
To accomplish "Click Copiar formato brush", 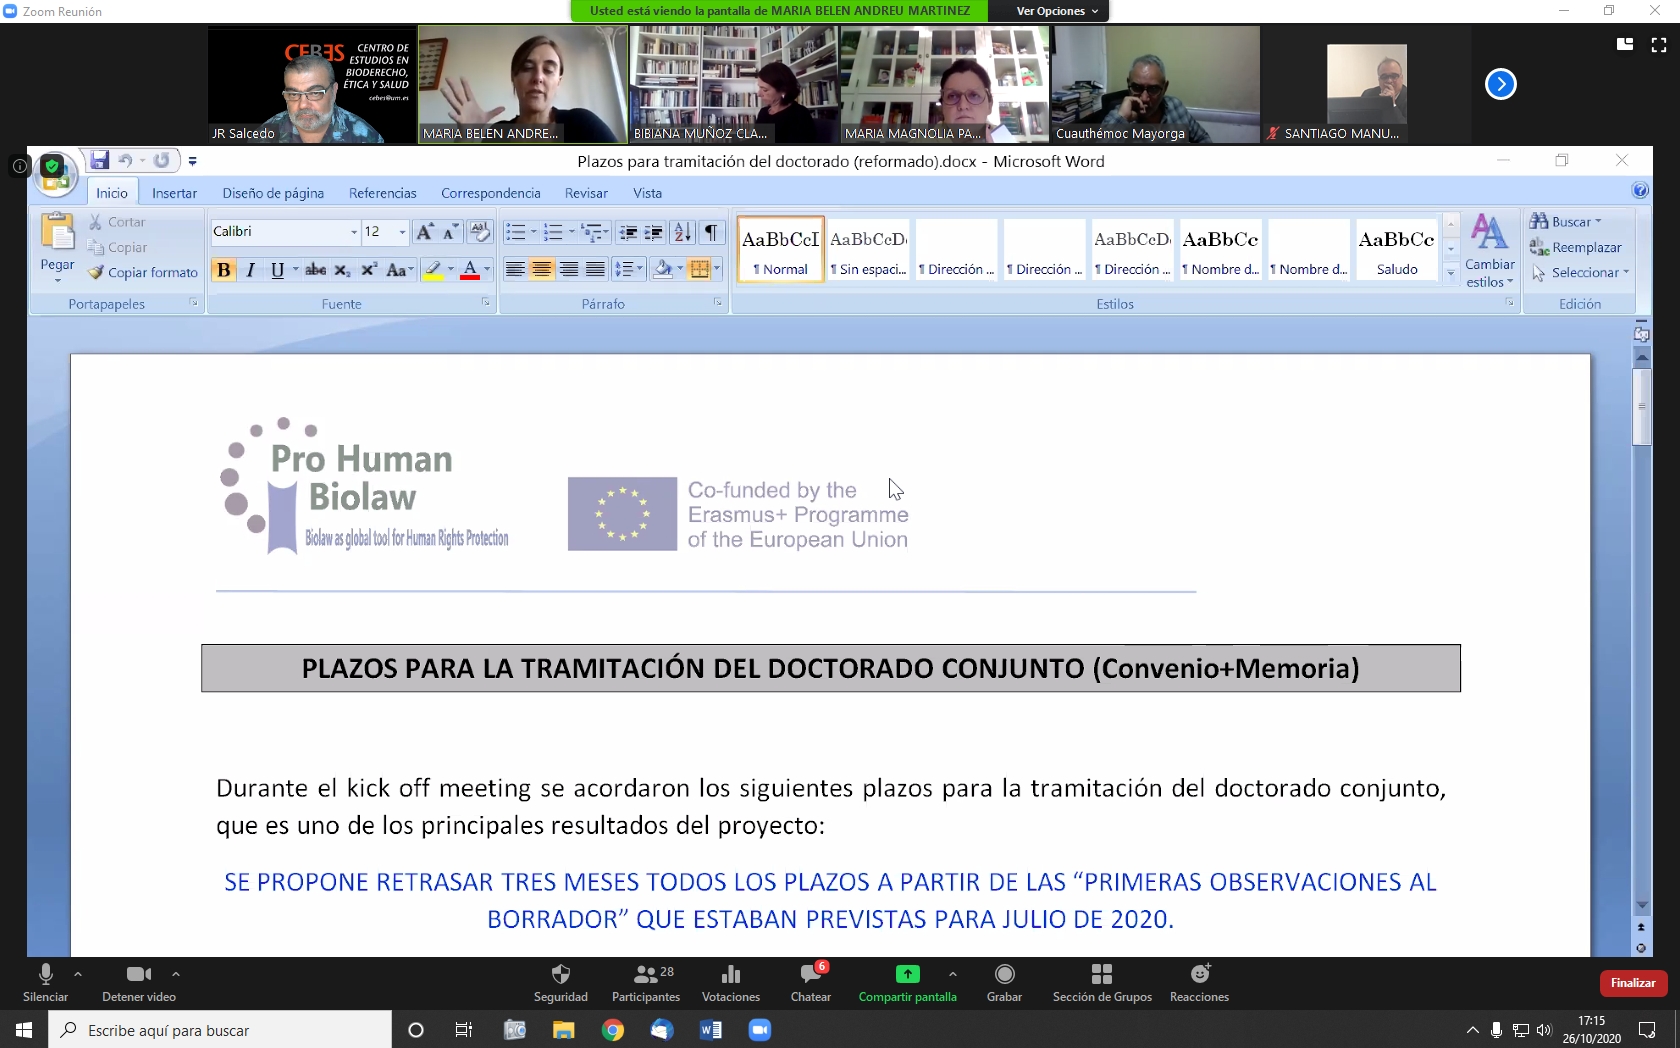I will 142,272.
